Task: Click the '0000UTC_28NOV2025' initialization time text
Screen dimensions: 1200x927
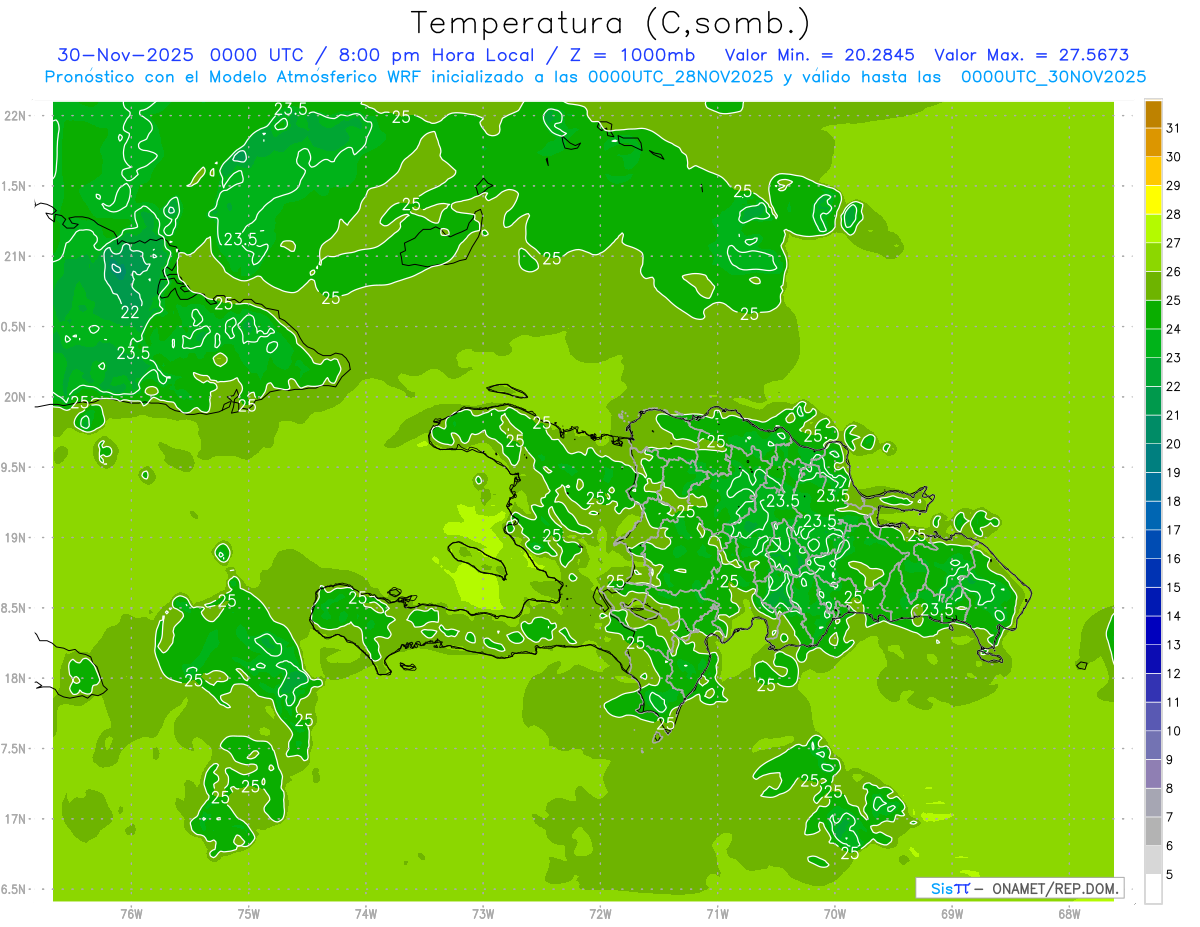Action: [x=680, y=77]
